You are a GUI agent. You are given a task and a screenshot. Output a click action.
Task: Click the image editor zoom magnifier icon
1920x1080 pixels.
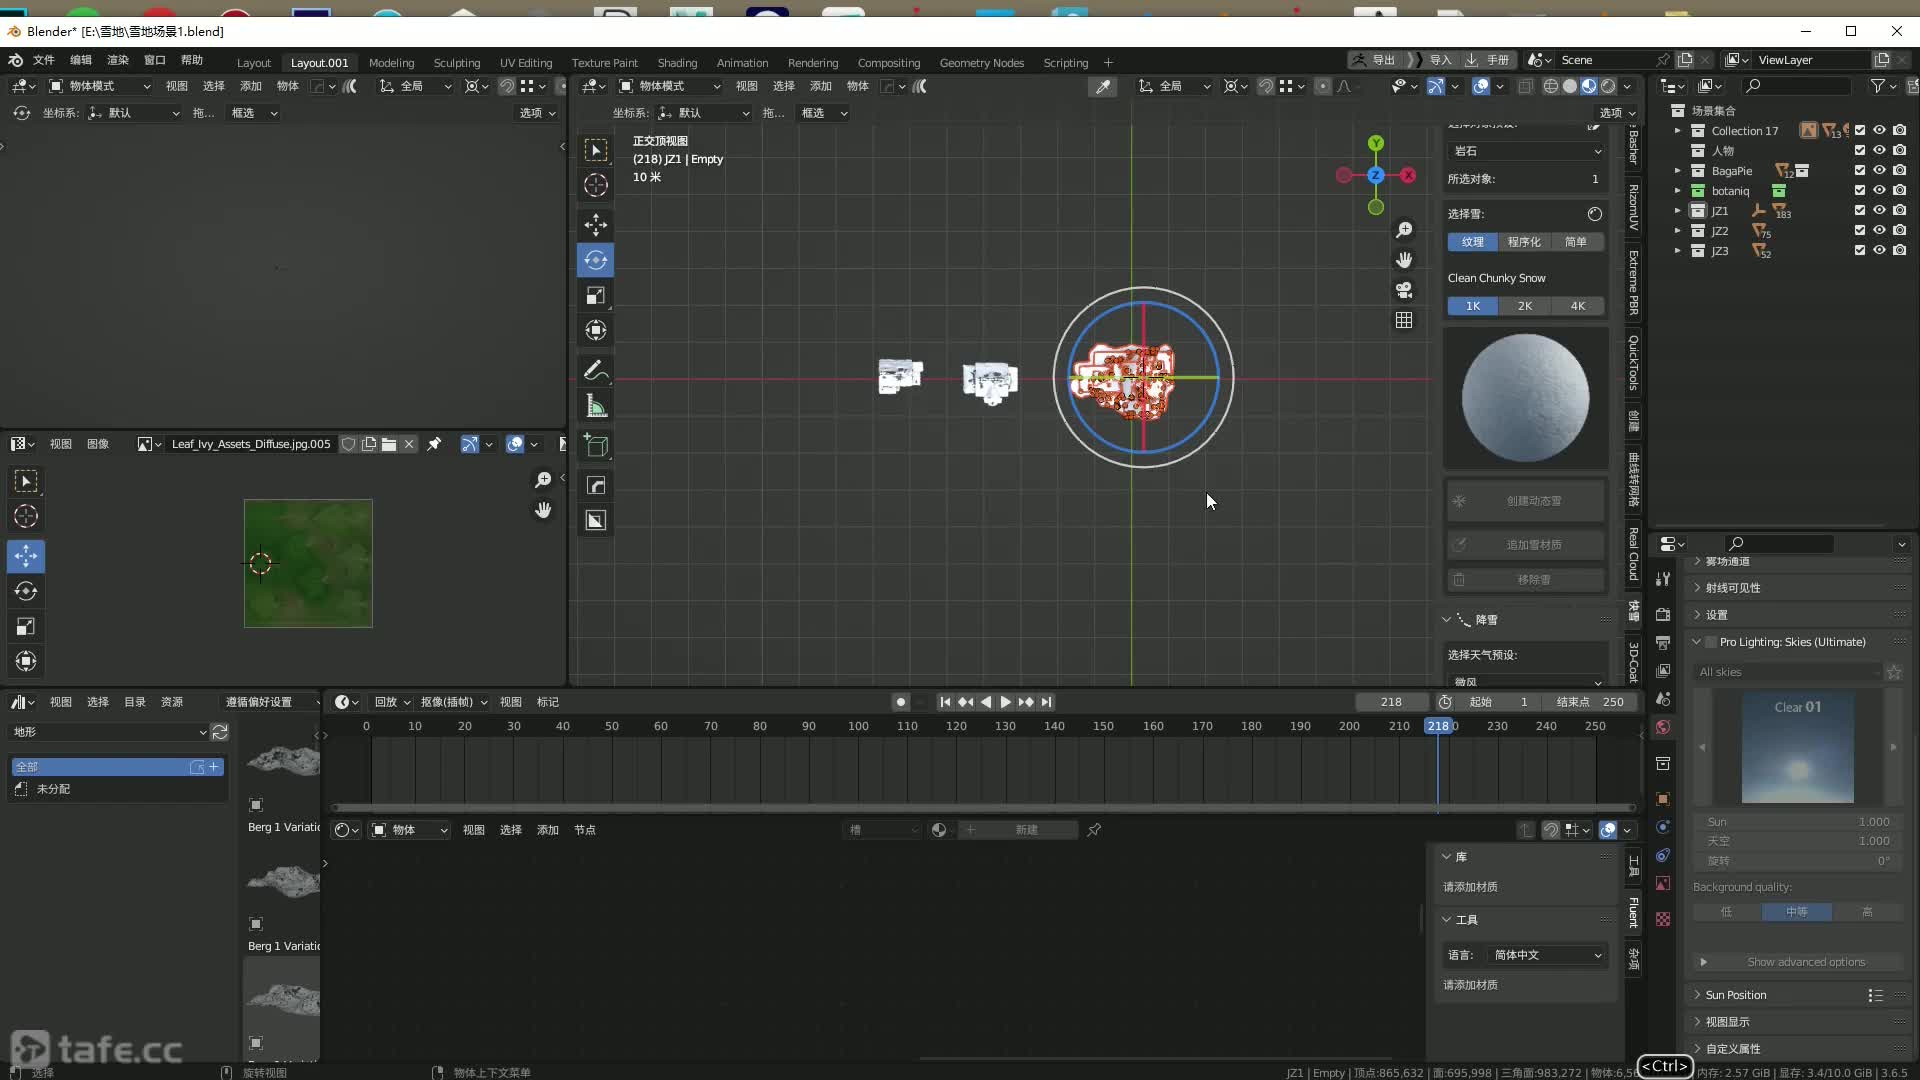543,480
